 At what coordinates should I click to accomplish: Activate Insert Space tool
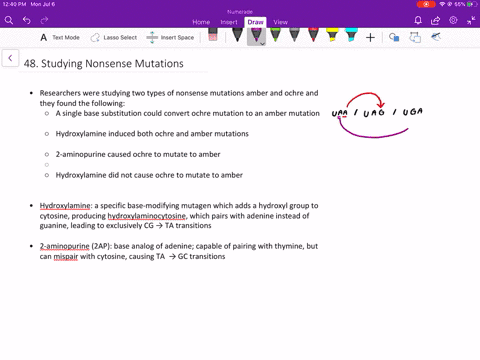coord(170,37)
